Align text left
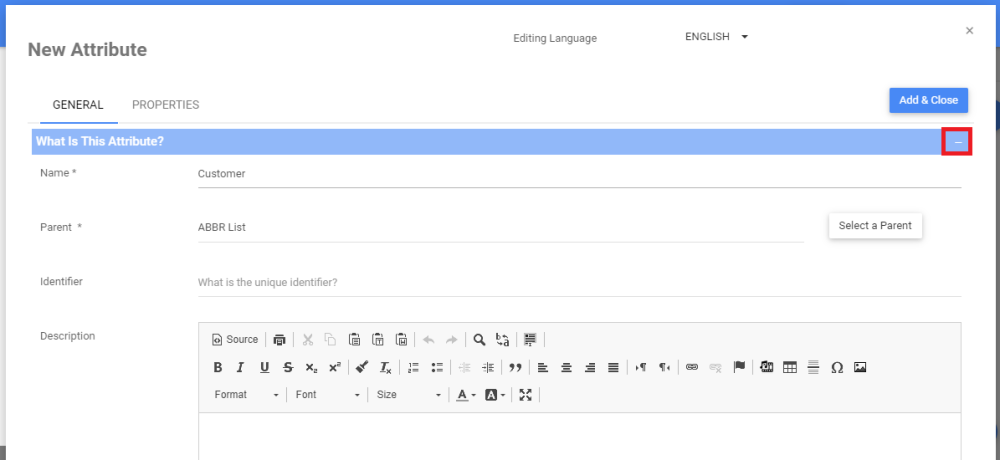Viewport: 1000px width, 460px height. [x=543, y=367]
